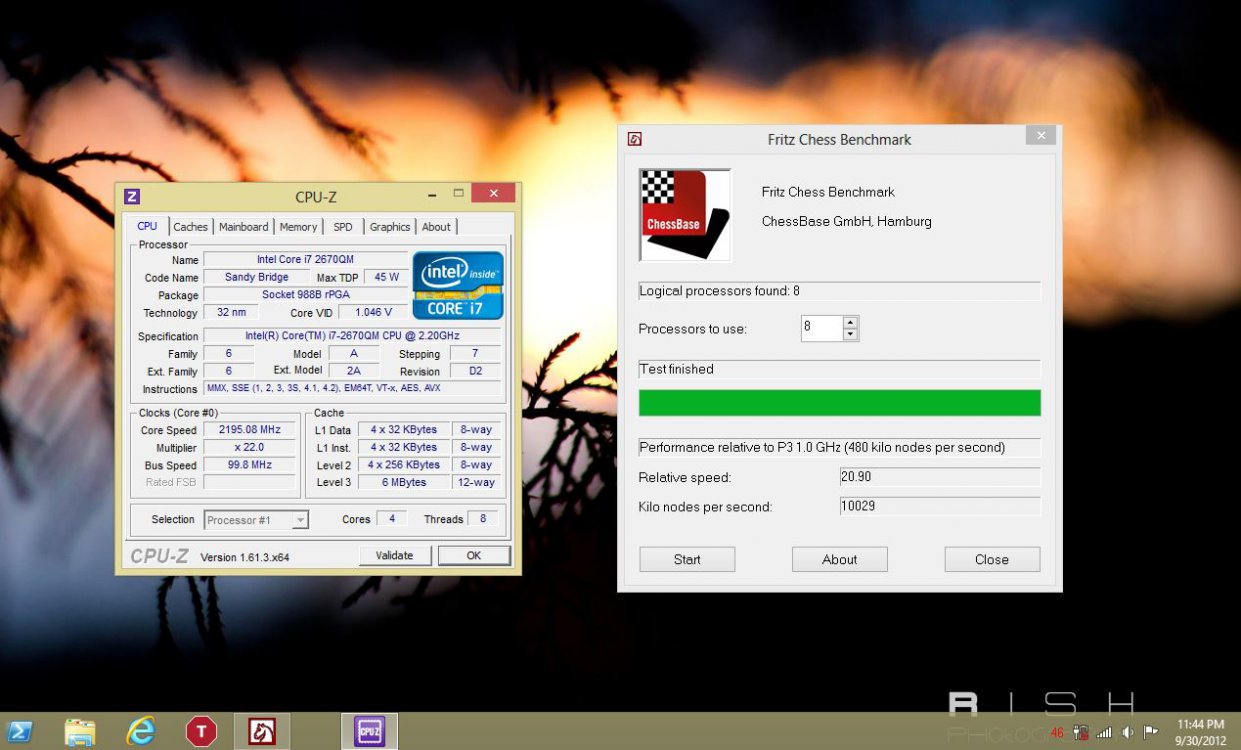Click the technology value '32 nm'
This screenshot has width=1241, height=750.
[230, 313]
